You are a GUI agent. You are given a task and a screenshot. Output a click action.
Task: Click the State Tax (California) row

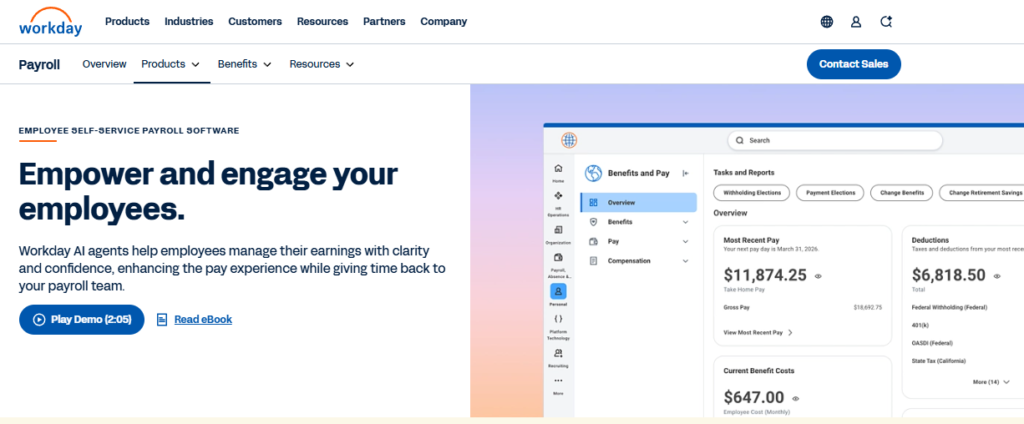[x=938, y=361]
